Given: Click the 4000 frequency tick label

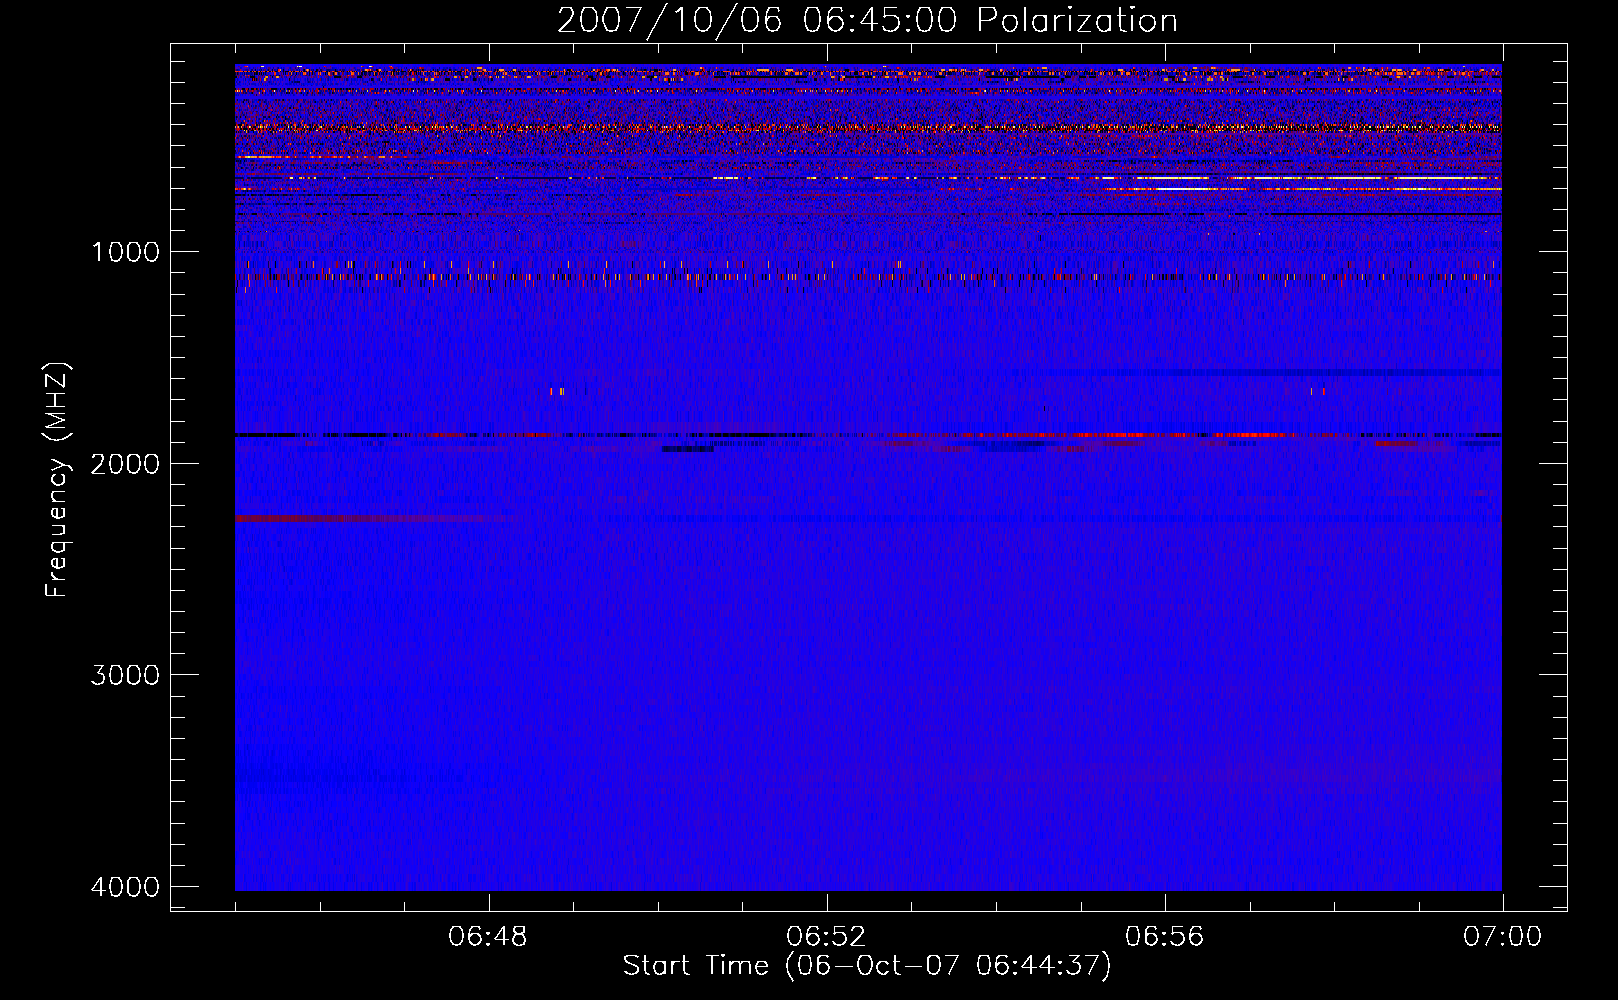Looking at the screenshot, I should coord(125,886).
